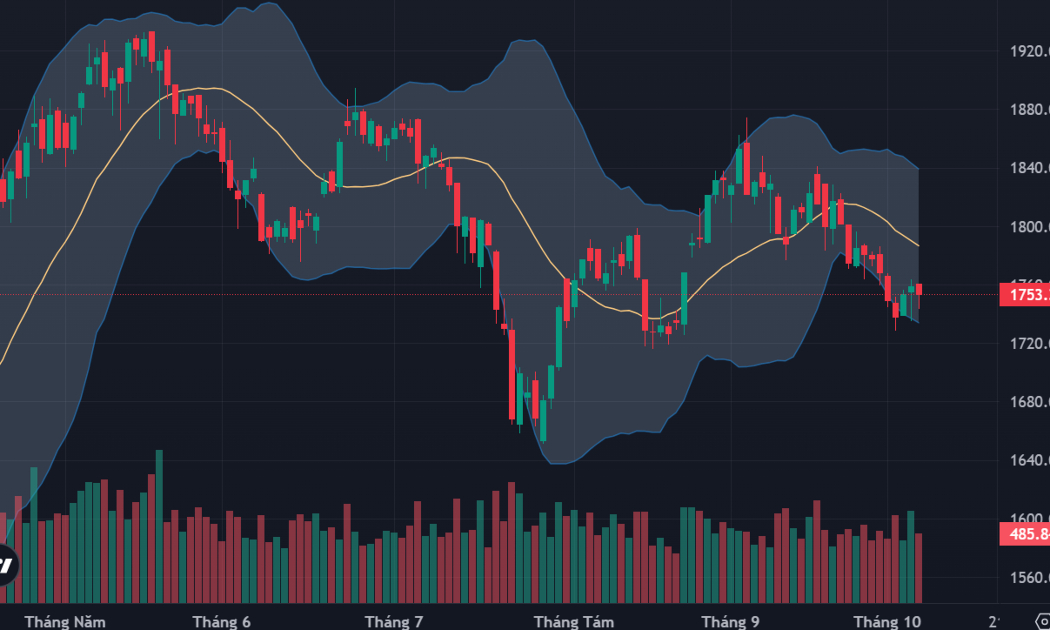Click the Tháng Năm time axis label

click(65, 622)
